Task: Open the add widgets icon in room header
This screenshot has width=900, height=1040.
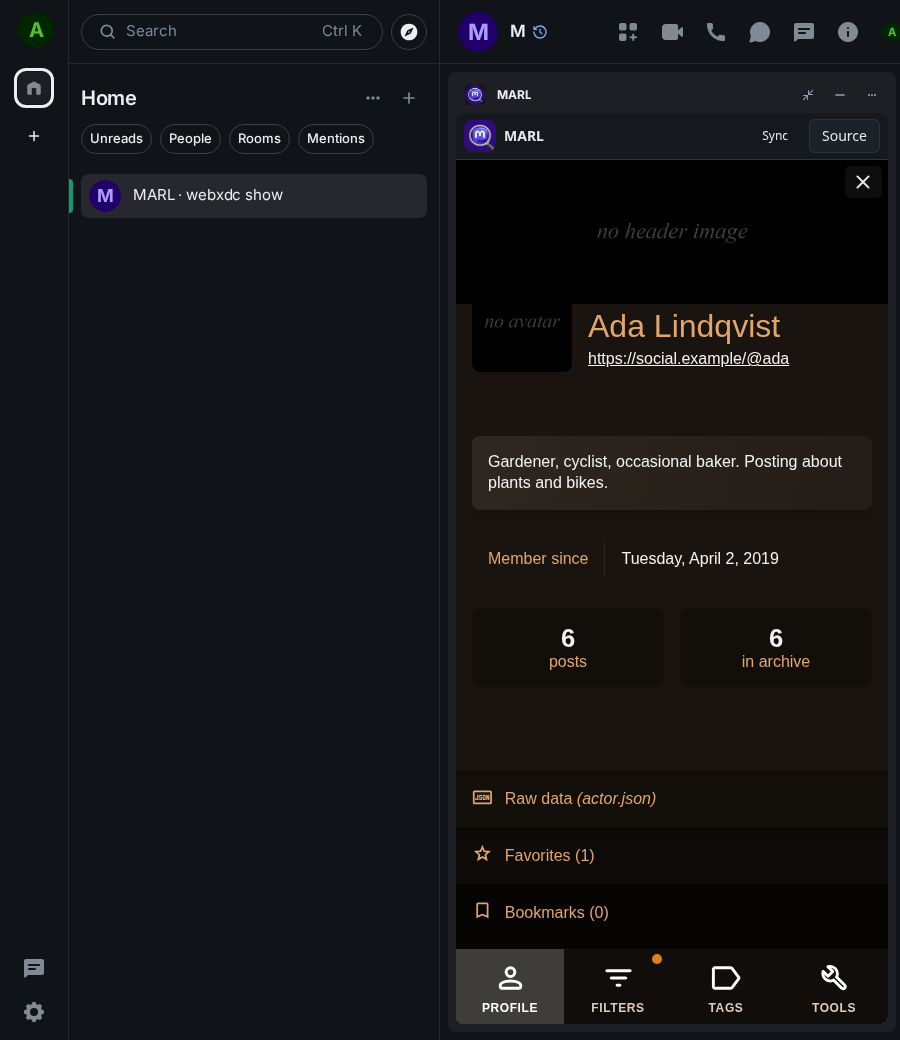Action: (x=627, y=32)
